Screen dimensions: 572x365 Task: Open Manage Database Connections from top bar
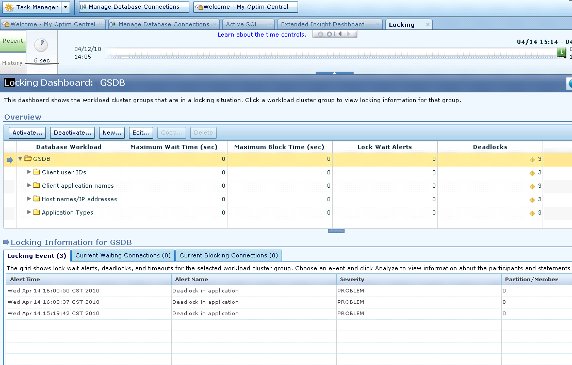pos(134,7)
